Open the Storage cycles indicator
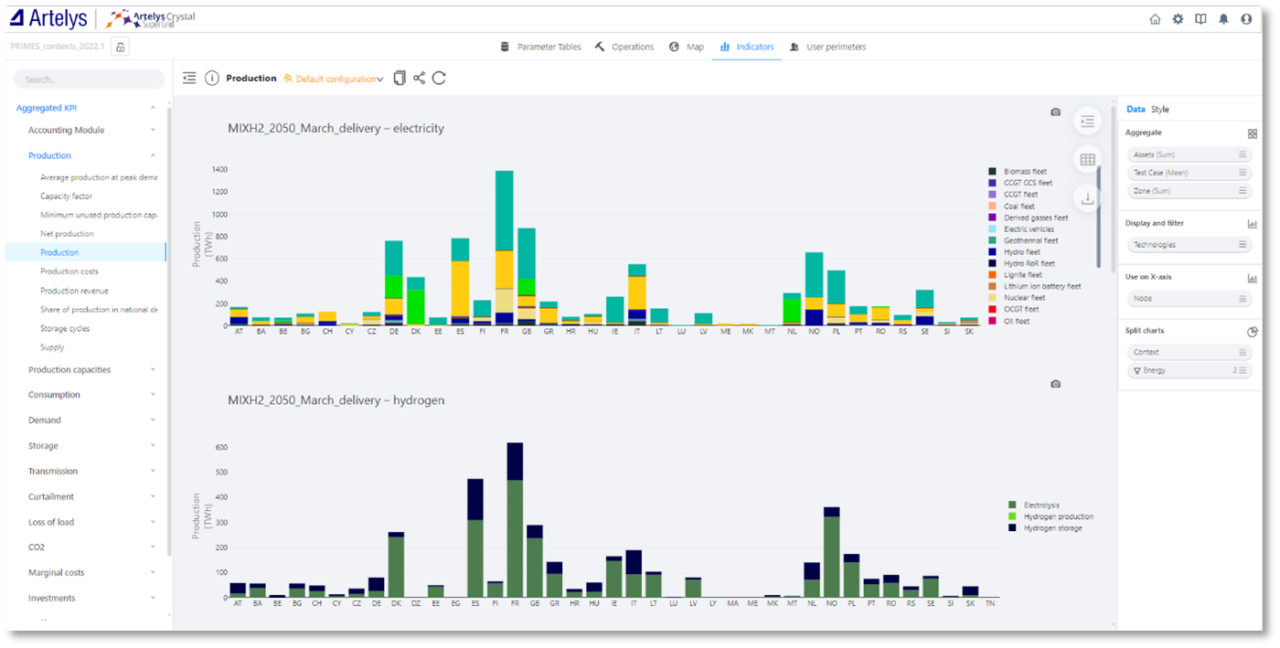This screenshot has width=1280, height=648. 66,328
